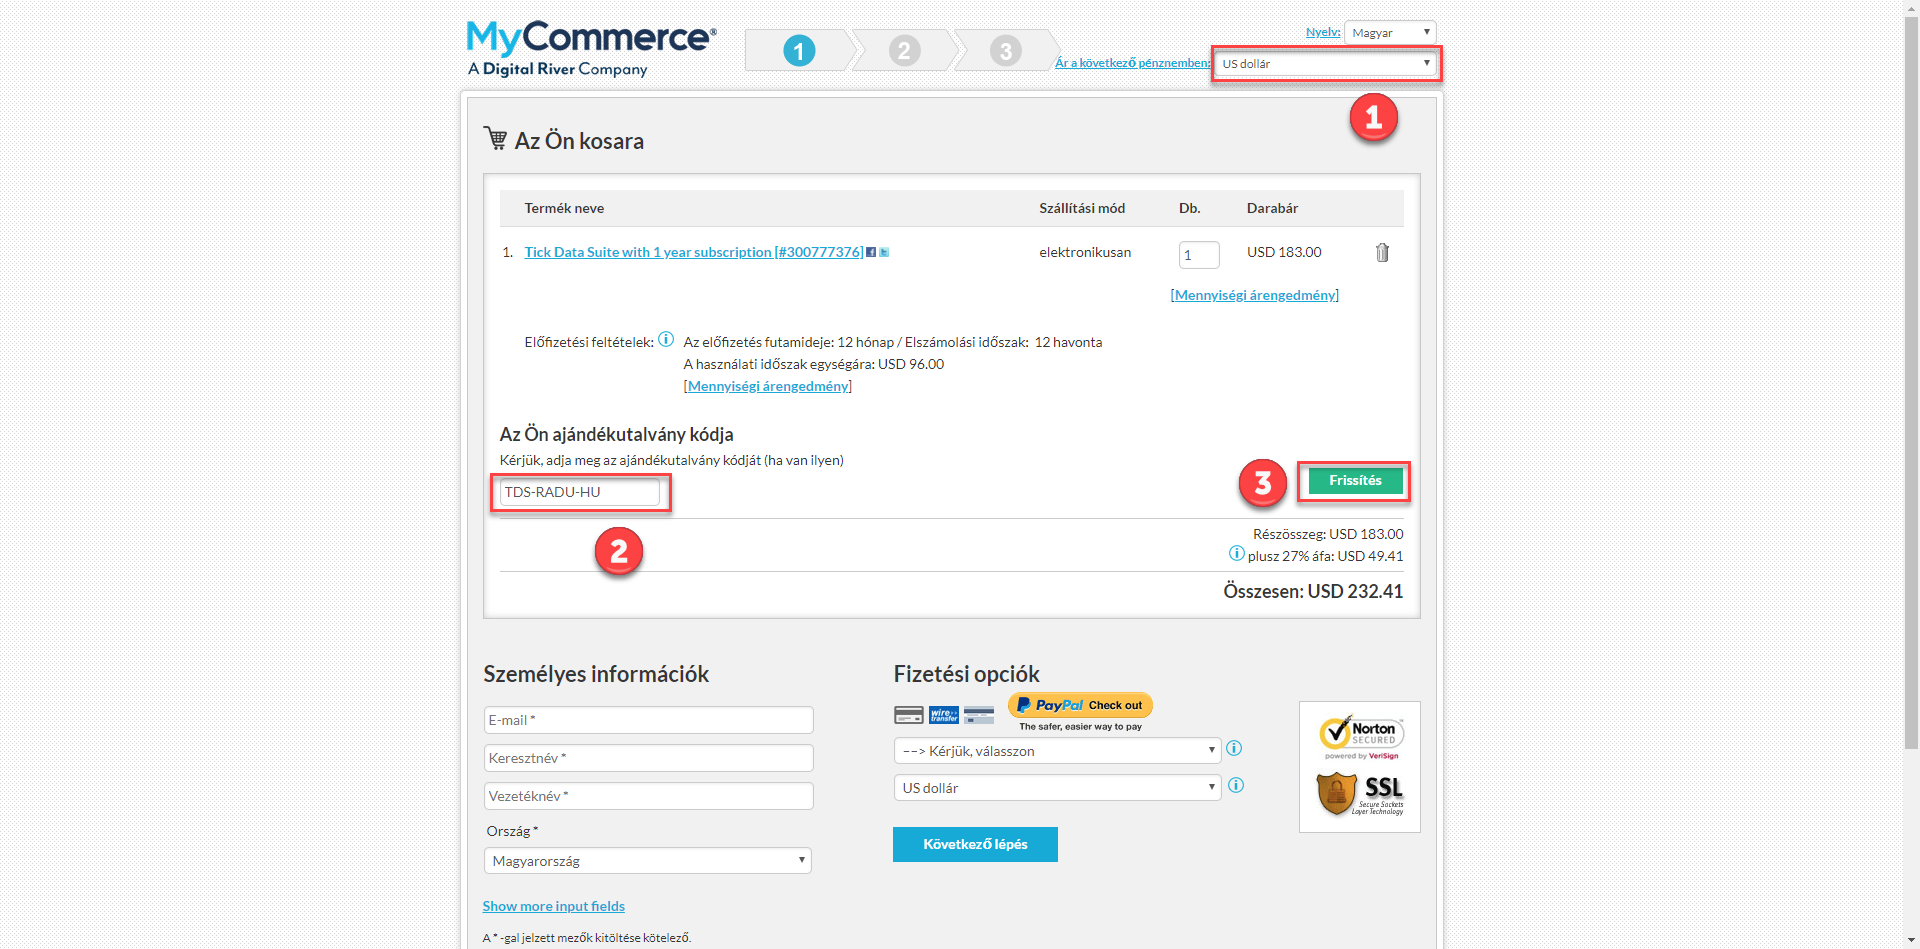
Task: Click the Következő lépés button
Action: tap(975, 844)
